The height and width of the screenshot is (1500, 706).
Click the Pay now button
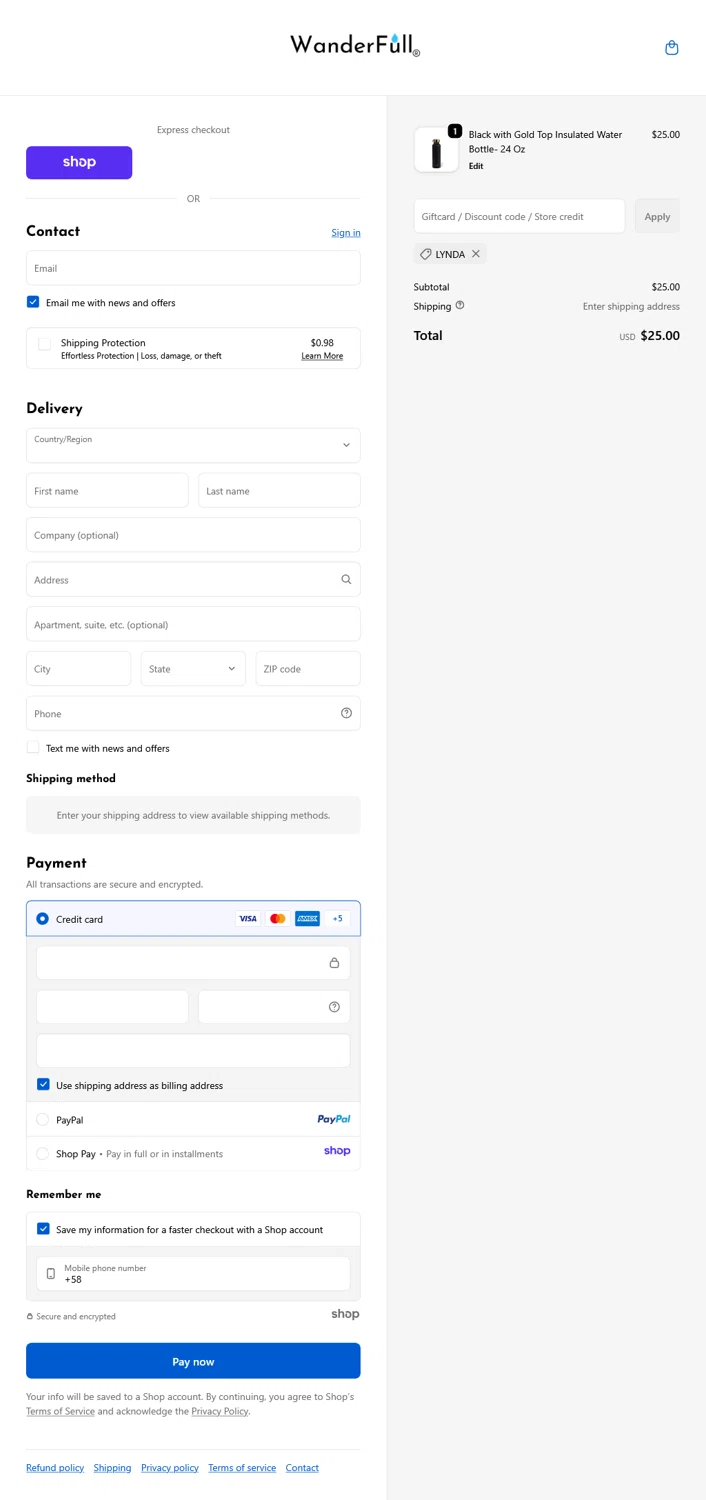coord(193,1361)
